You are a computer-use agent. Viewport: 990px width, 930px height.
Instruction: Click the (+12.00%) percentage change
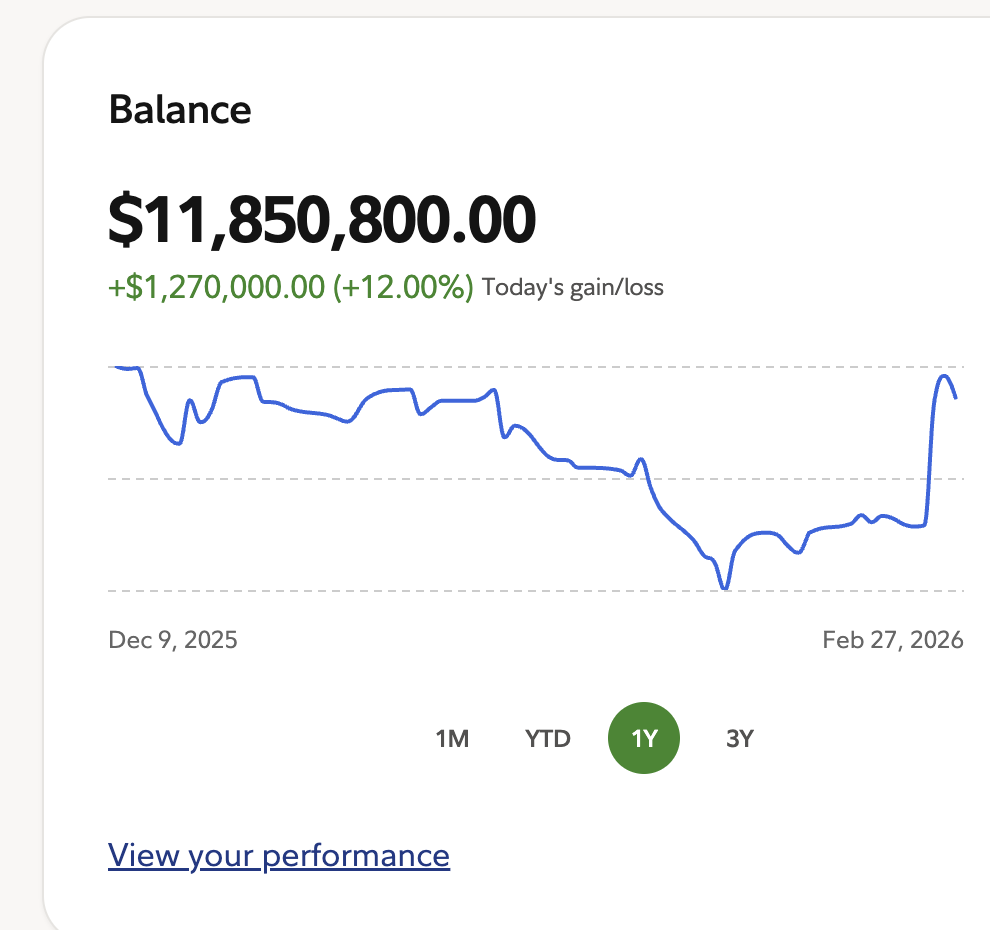[x=403, y=288]
